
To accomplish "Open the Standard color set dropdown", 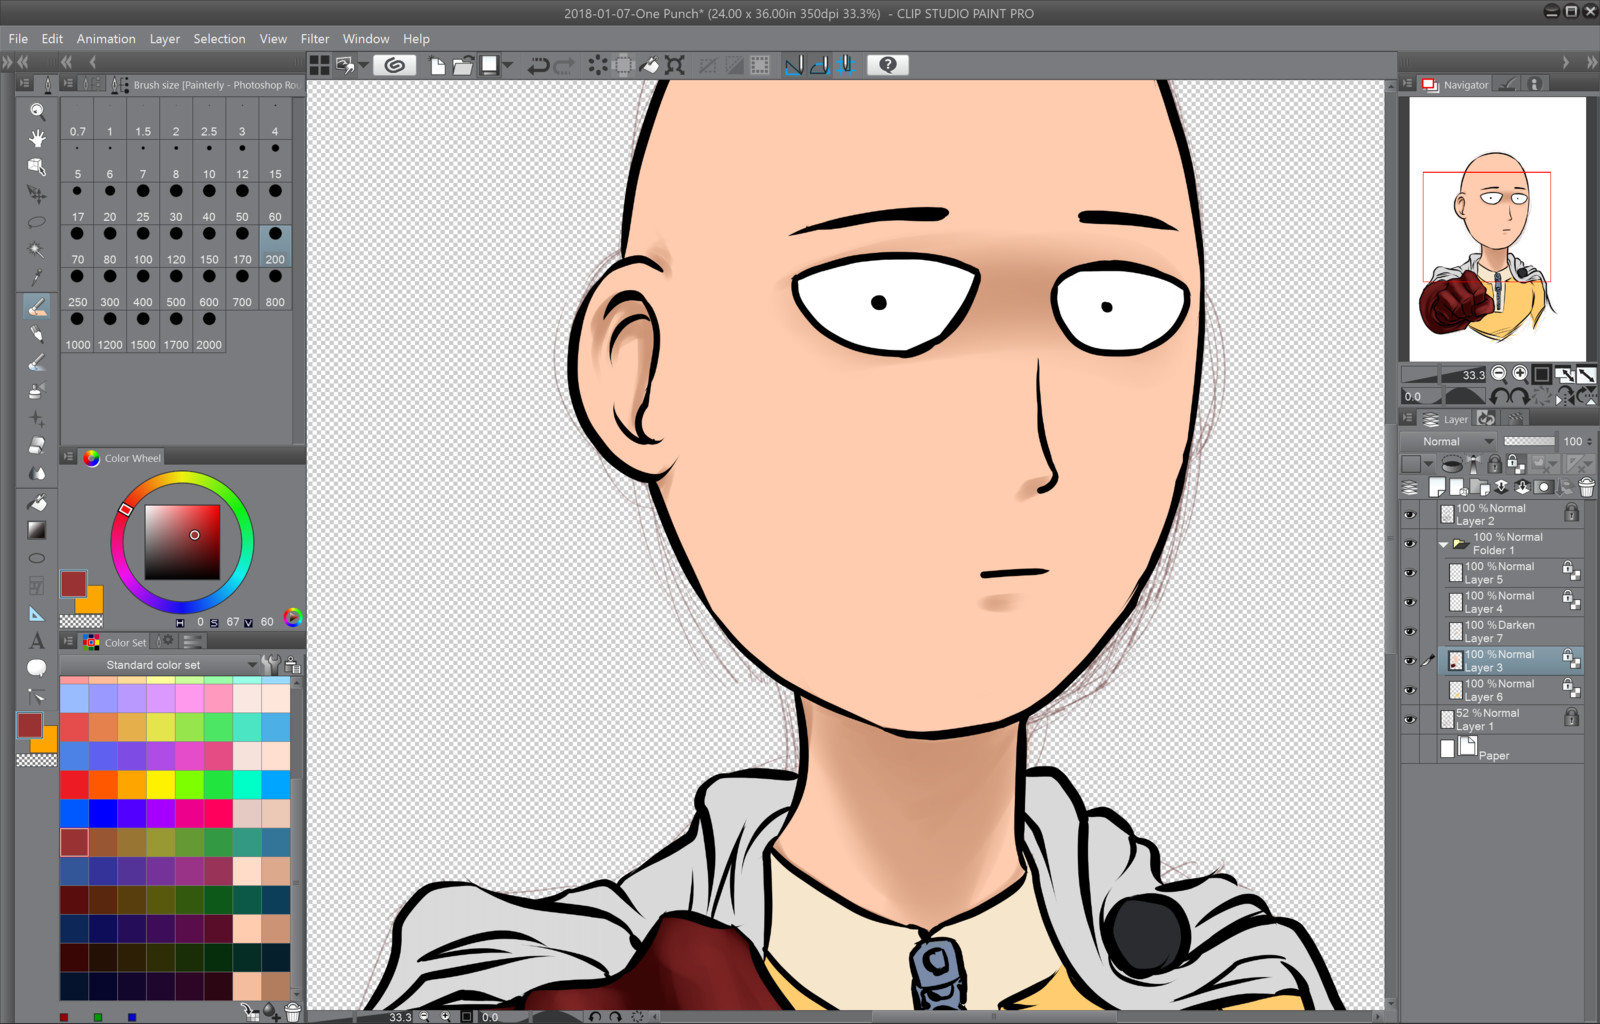I will (x=158, y=665).
